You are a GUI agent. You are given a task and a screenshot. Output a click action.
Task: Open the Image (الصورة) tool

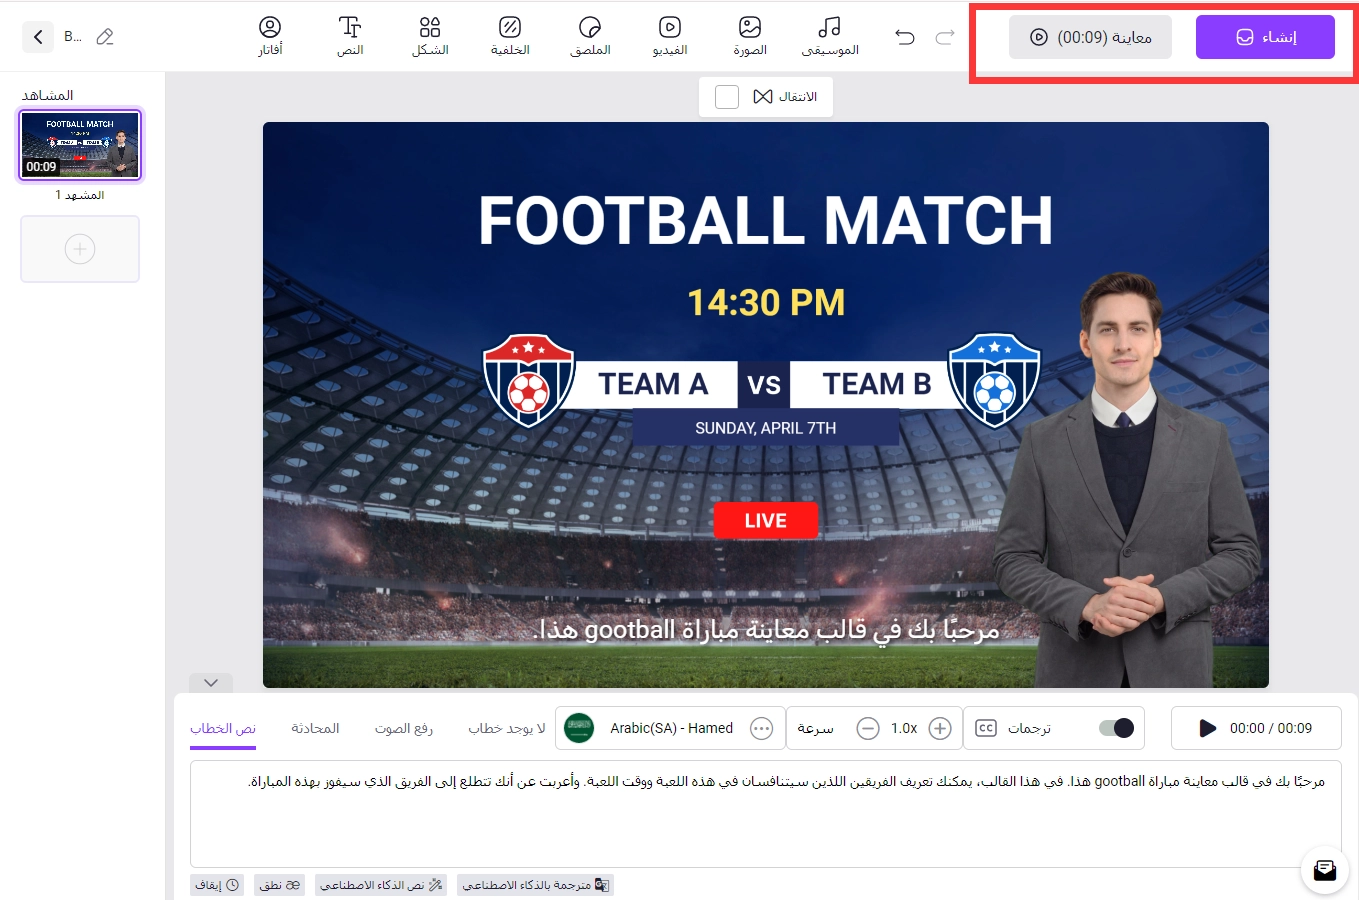(x=750, y=36)
